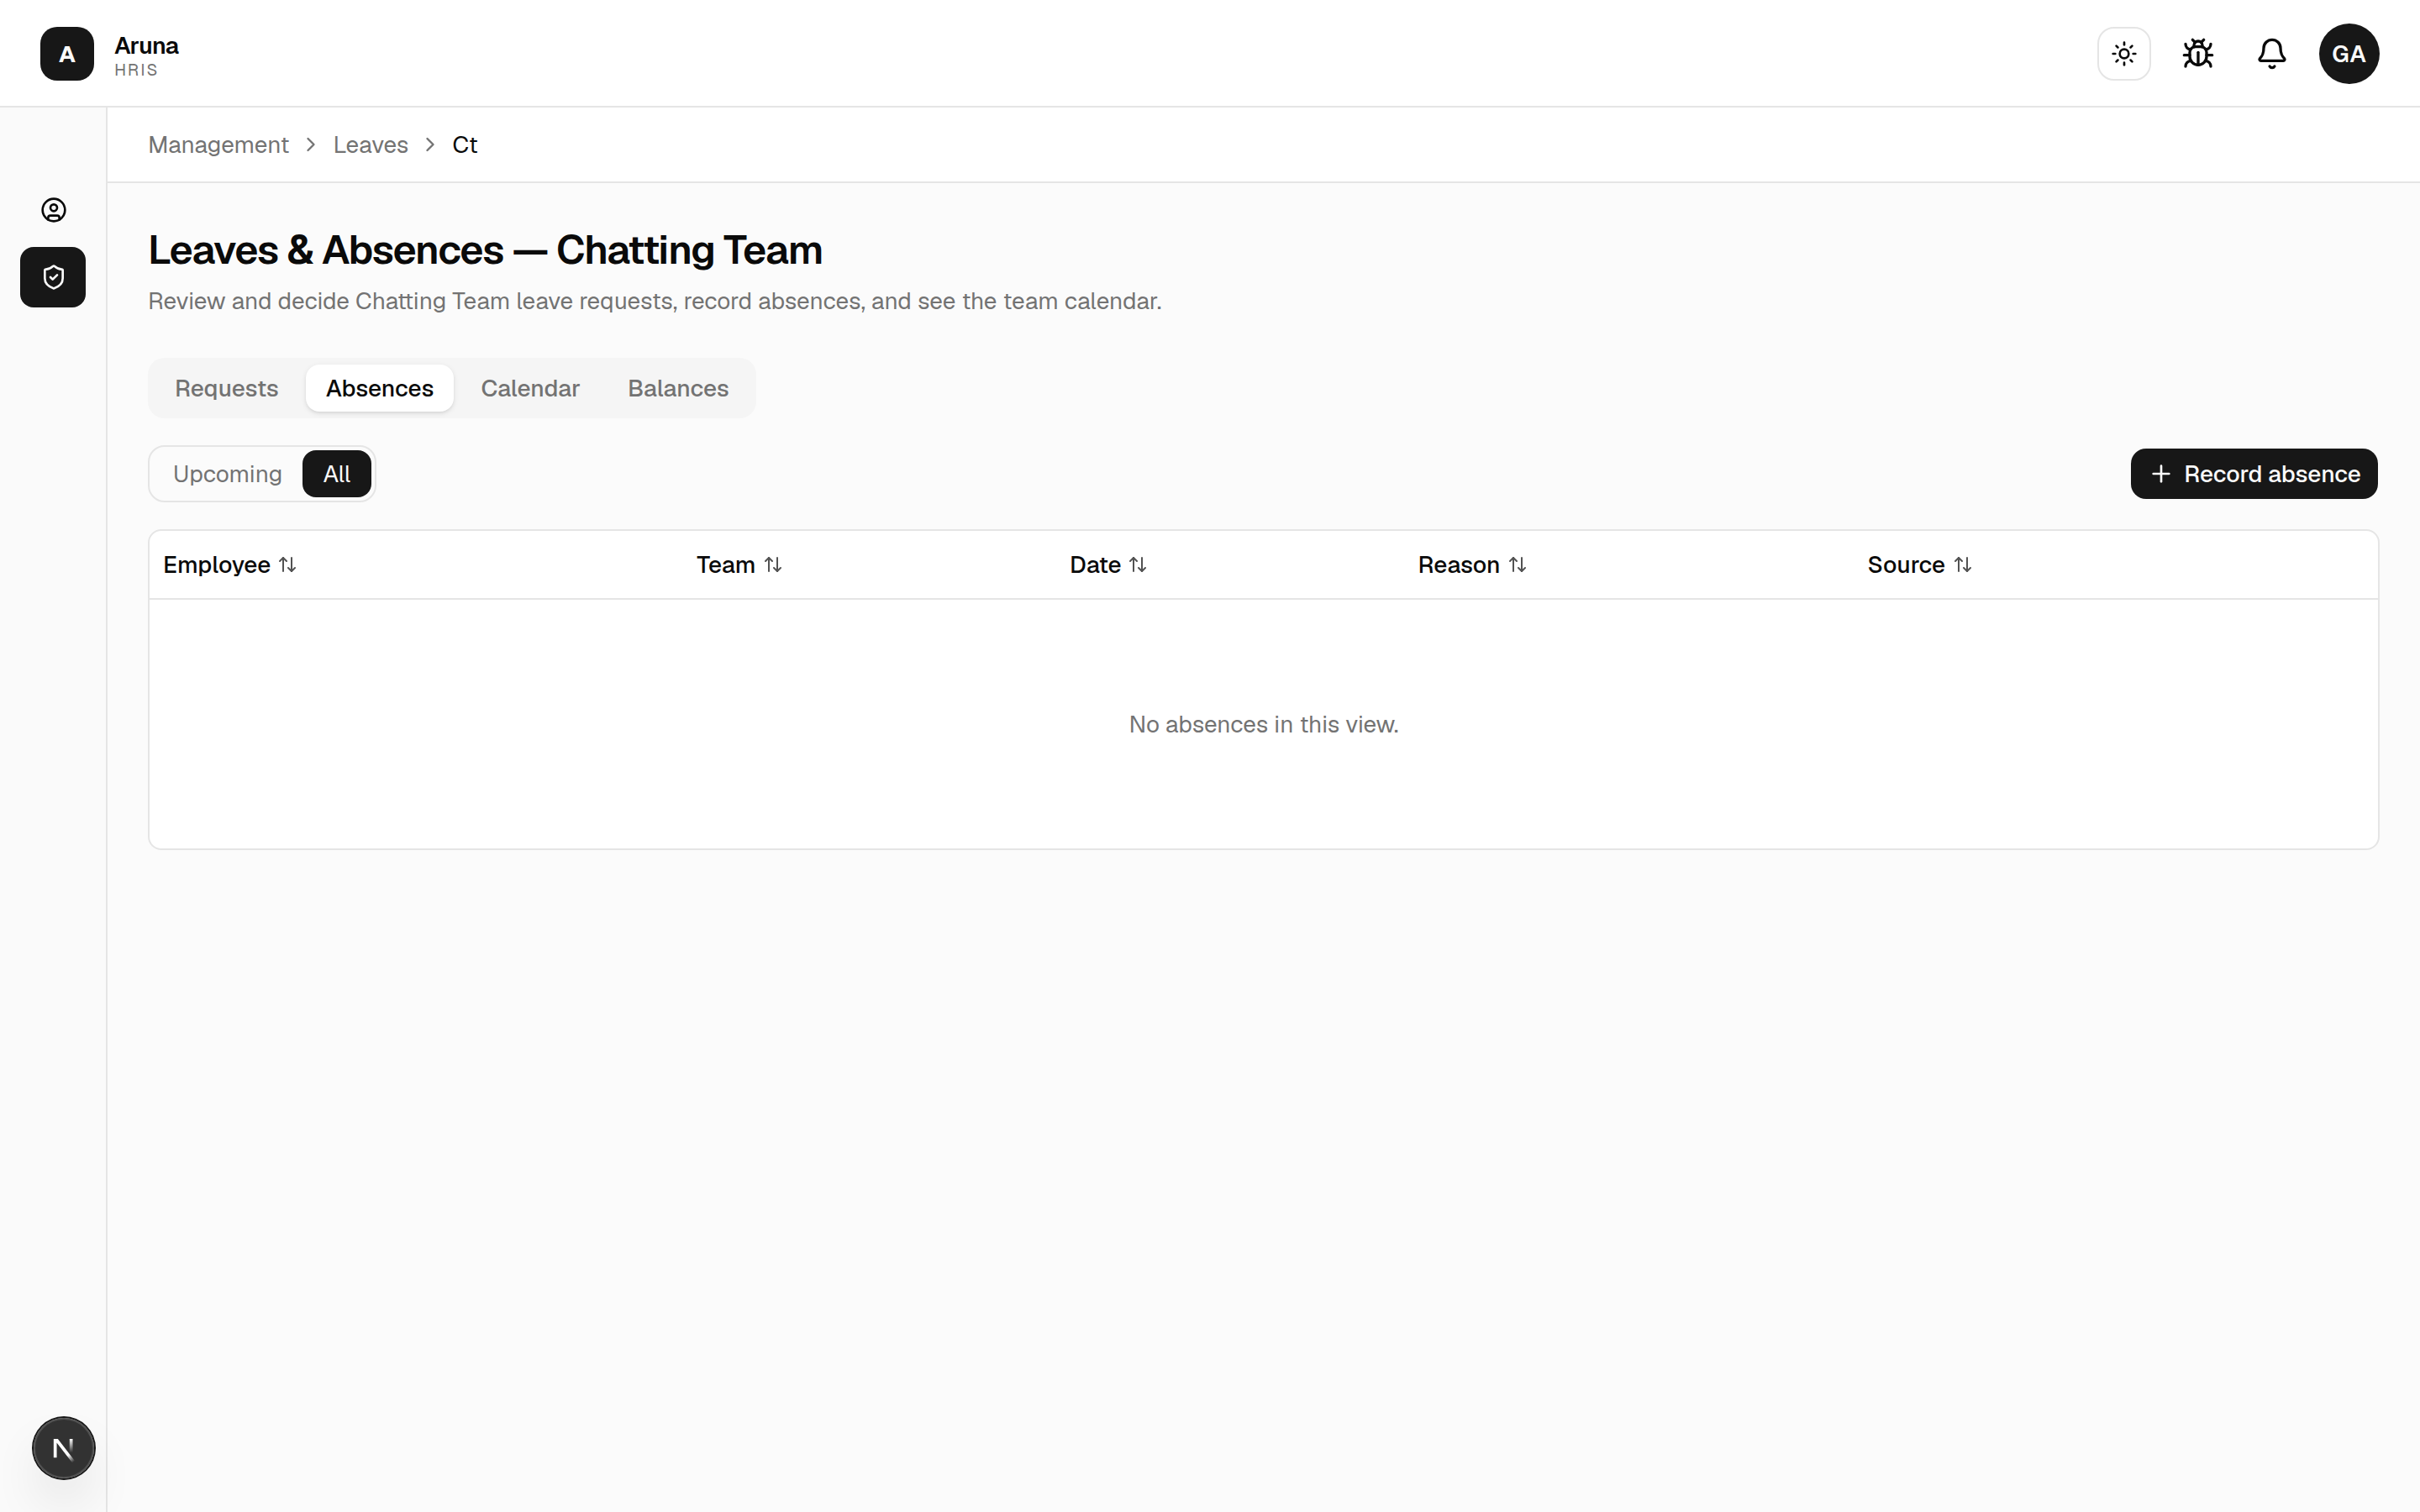Switch to the Requests tab
The image size is (2420, 1512).
[x=227, y=388]
